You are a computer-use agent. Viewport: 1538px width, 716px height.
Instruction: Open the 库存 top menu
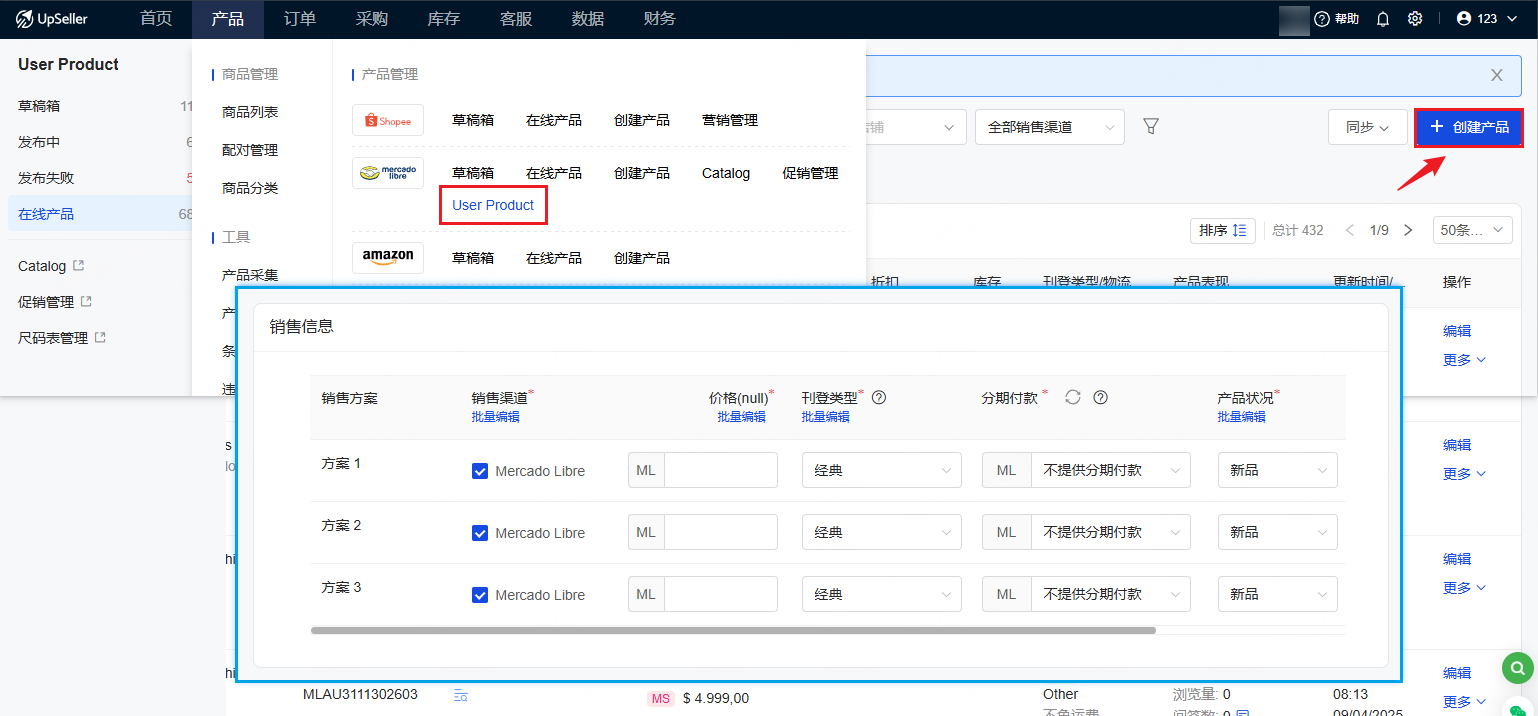[444, 19]
